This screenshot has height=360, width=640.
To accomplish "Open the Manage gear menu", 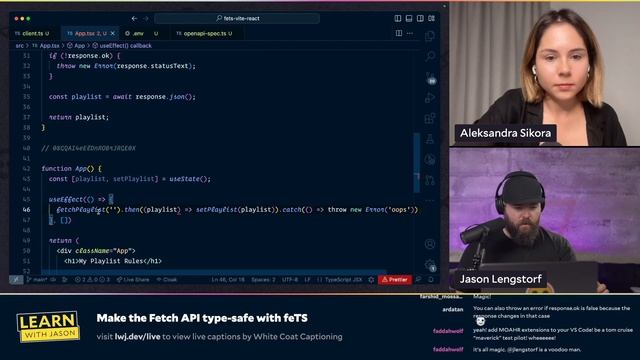I will click(x=430, y=265).
